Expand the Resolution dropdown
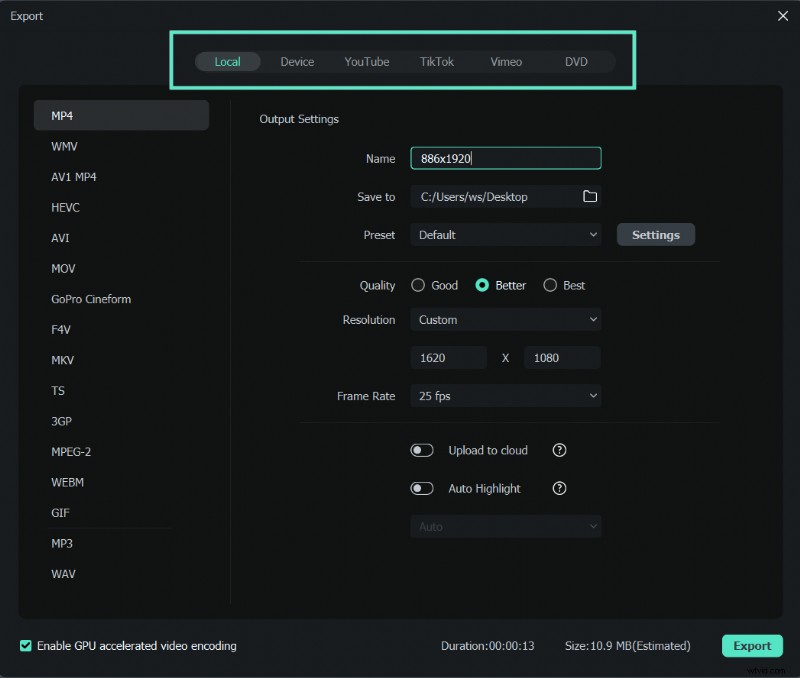This screenshot has height=678, width=800. [505, 319]
